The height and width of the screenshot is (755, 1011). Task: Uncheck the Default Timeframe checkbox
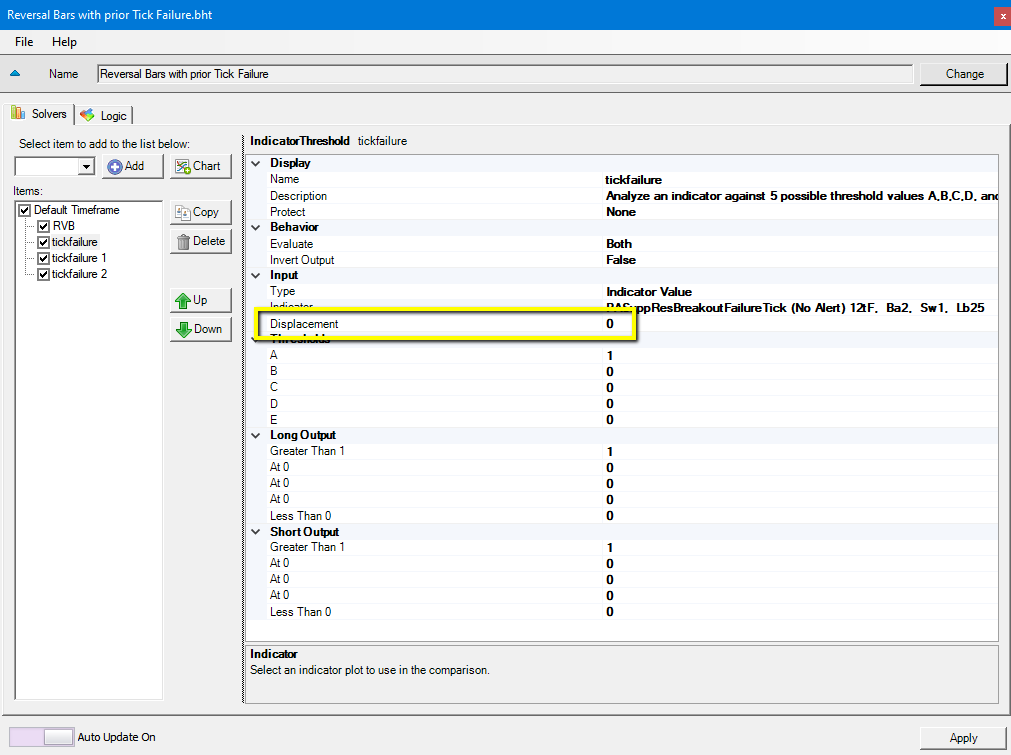click(x=25, y=210)
